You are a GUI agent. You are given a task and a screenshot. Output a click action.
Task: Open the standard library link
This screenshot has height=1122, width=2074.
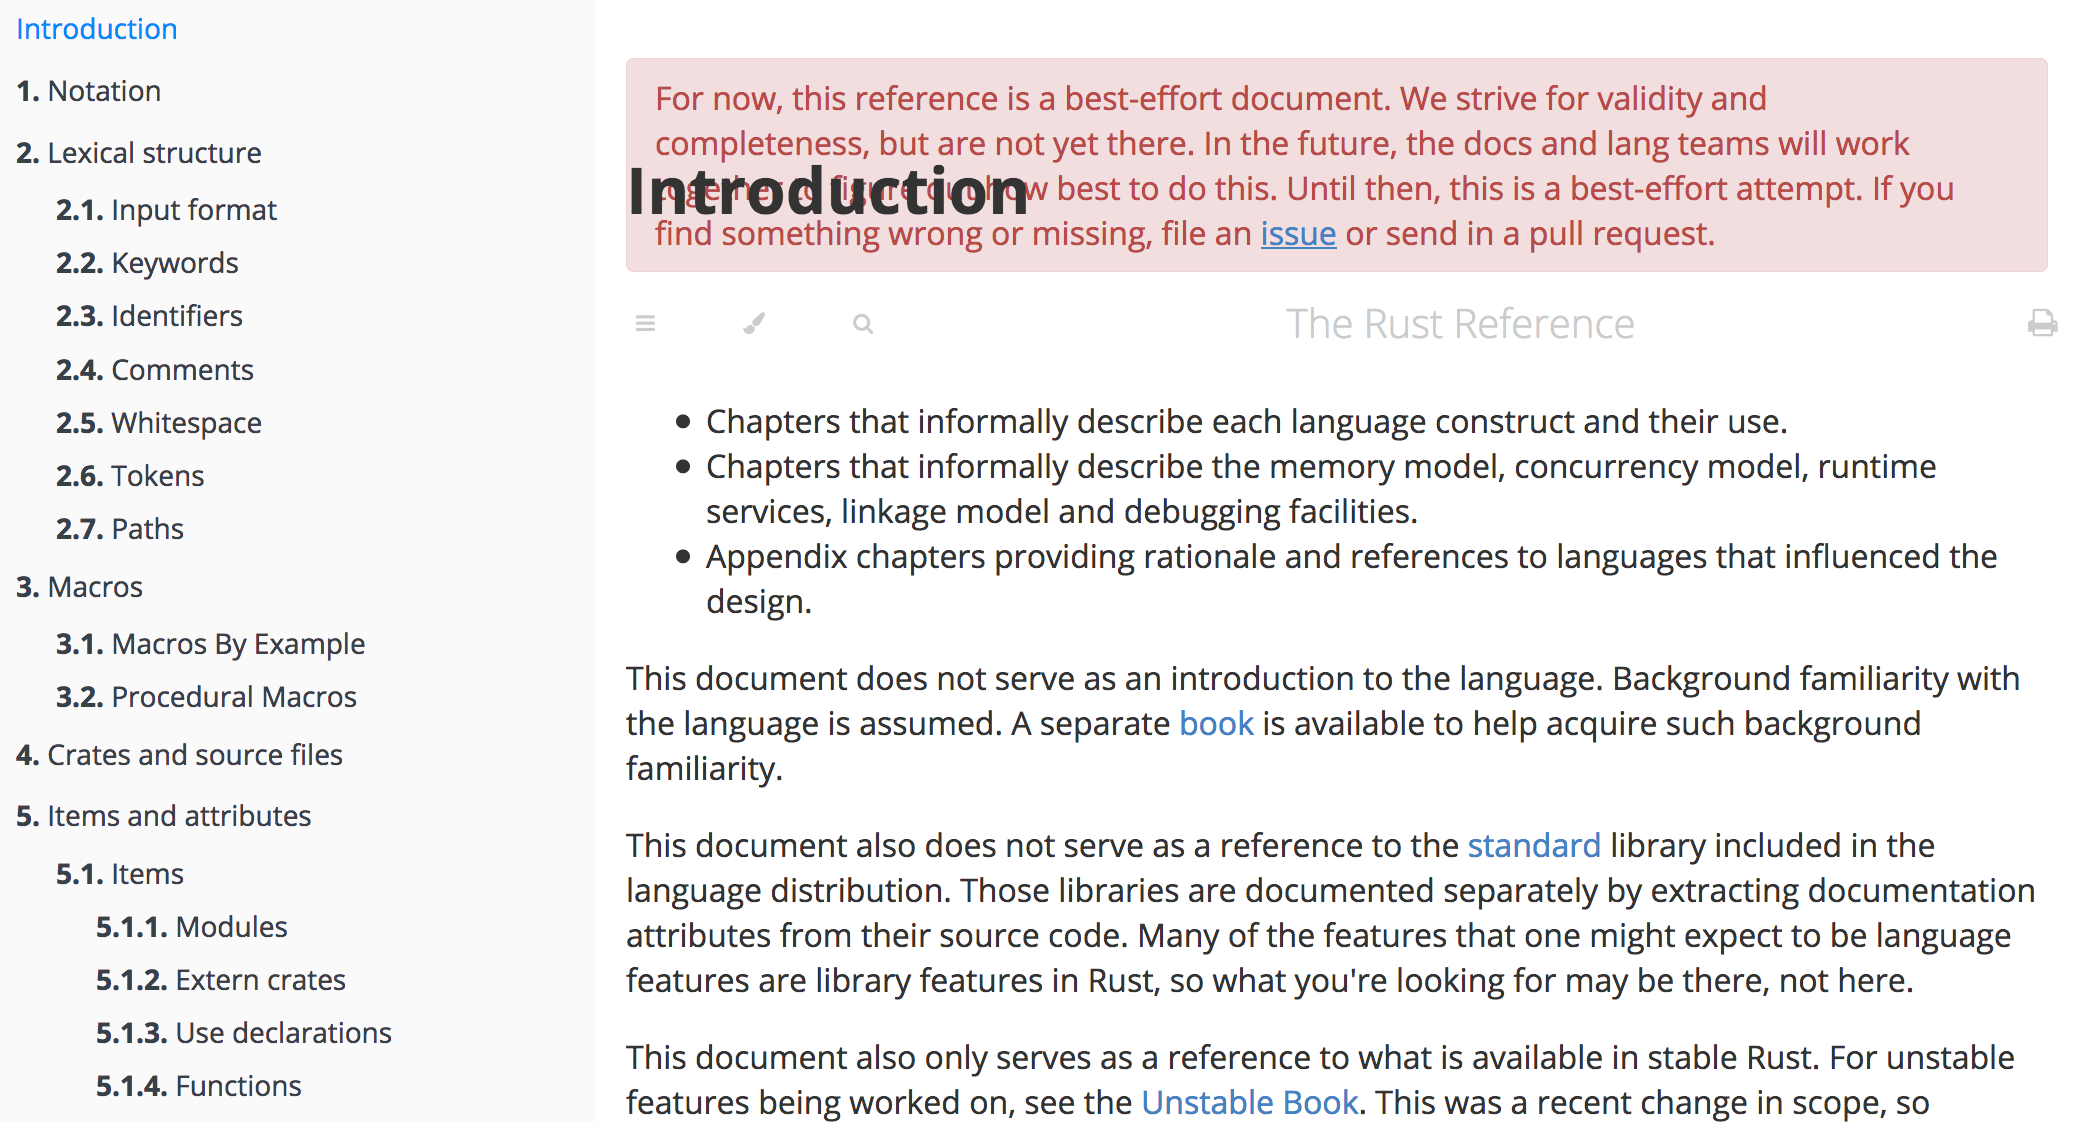coord(1533,845)
